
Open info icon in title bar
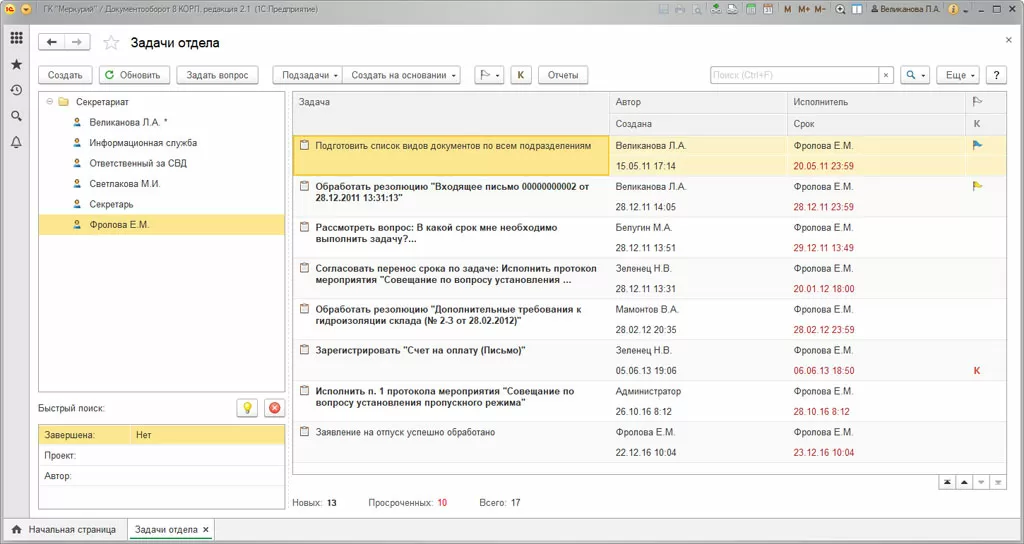click(x=953, y=9)
